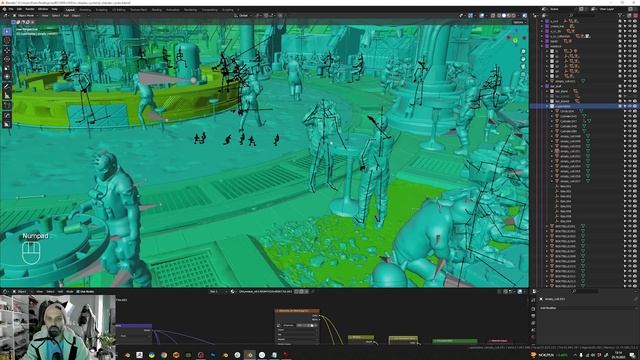The image size is (640, 360).
Task: Toggle viewport overlays button
Action: pyautogui.click(x=482, y=16)
